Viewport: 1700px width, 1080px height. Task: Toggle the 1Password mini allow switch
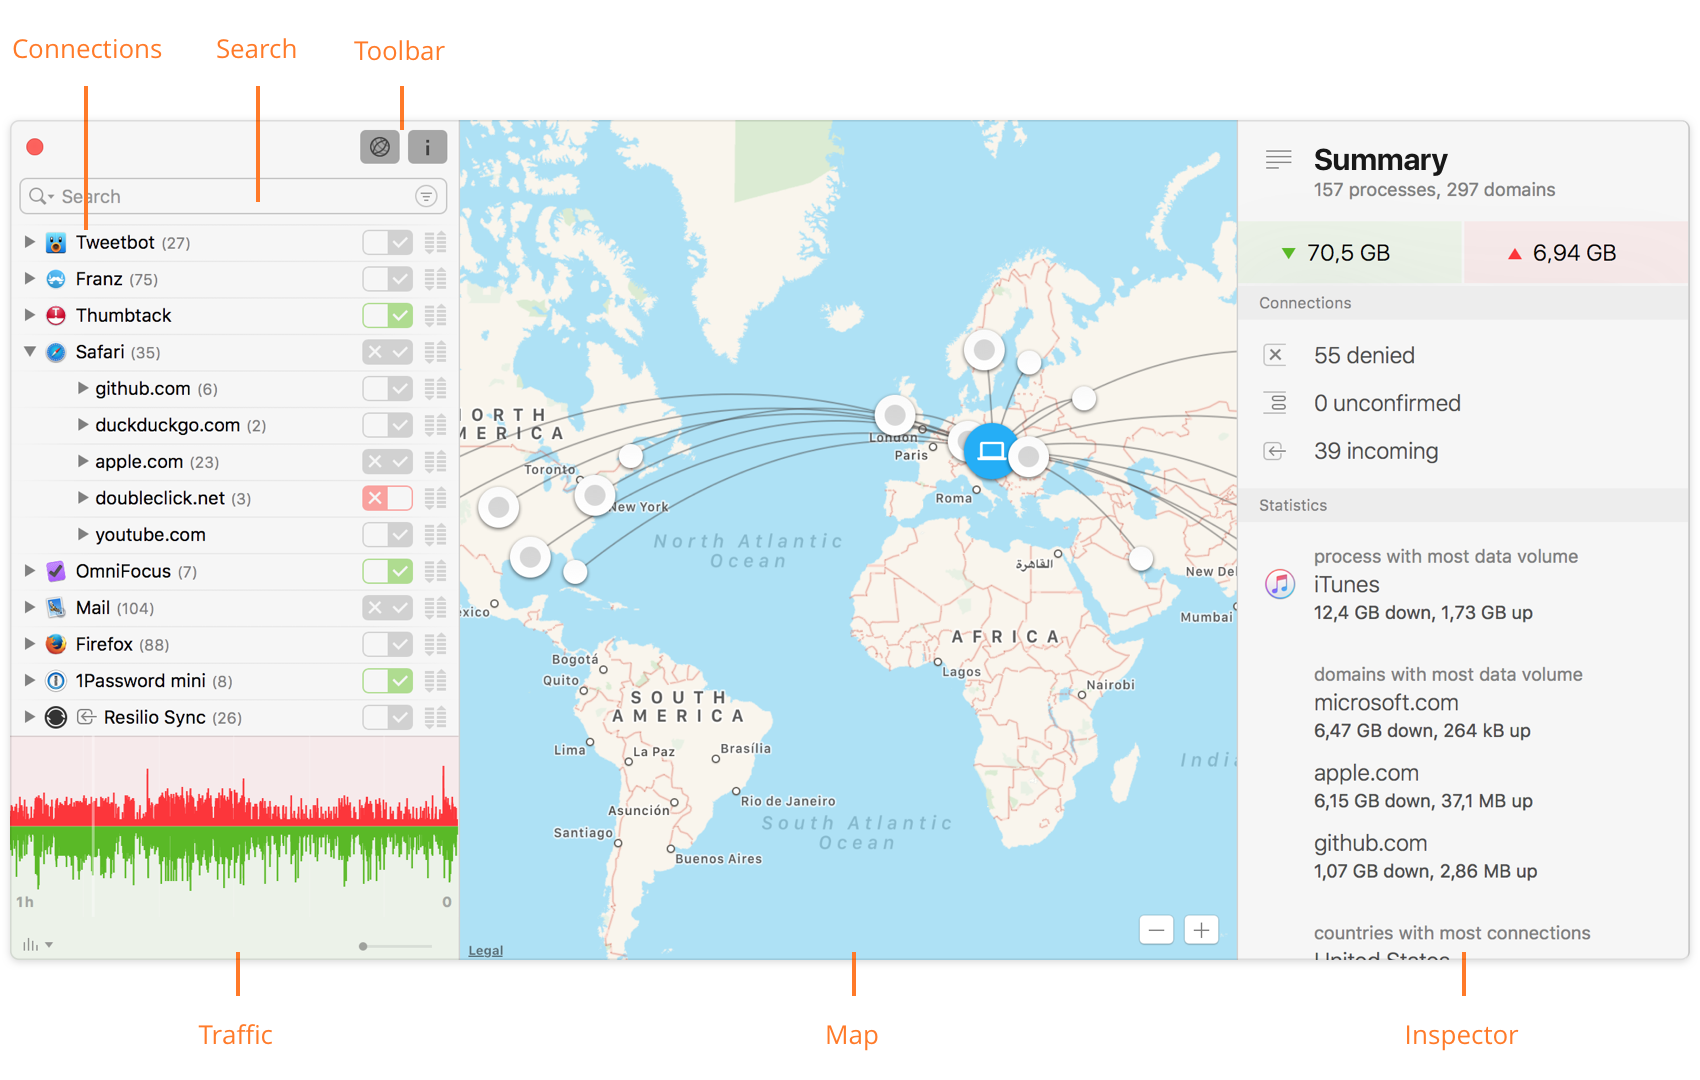click(x=388, y=681)
